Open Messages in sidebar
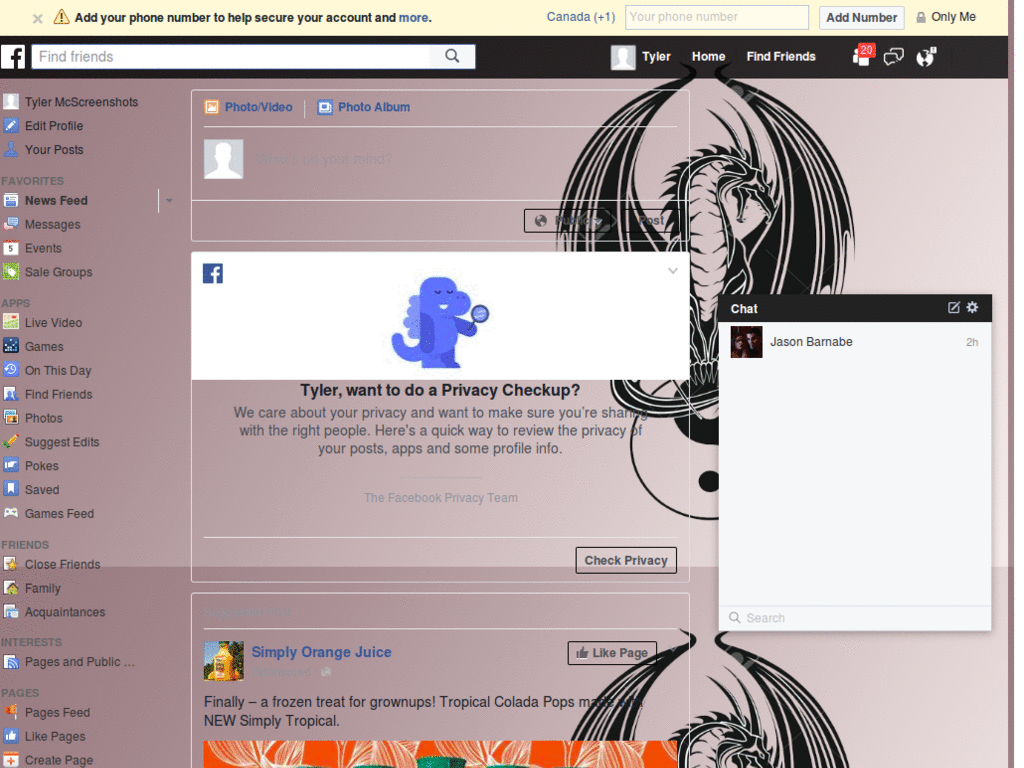This screenshot has width=1024, height=768. pyautogui.click(x=42, y=224)
